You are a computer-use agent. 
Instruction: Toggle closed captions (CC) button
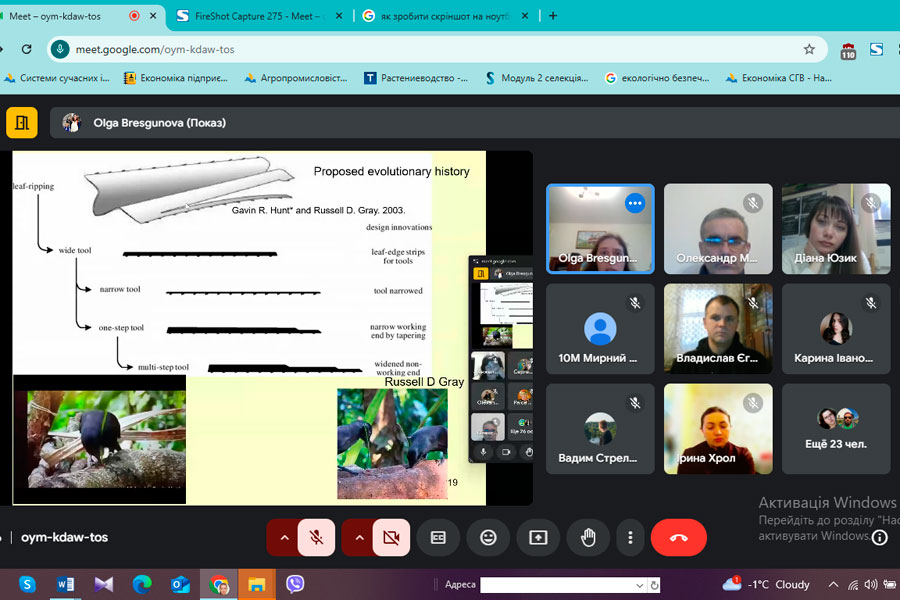point(438,538)
